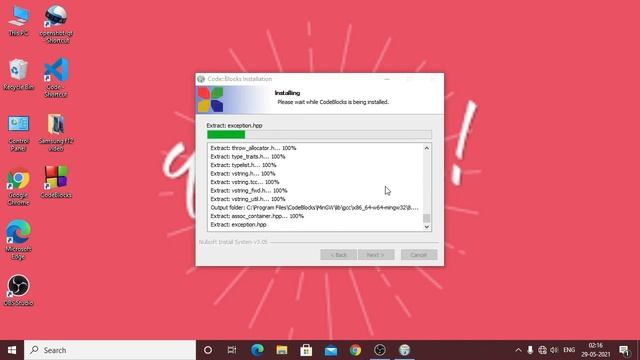The image size is (640, 360).
Task: Select the 'Extract: vstring.h... 100%' log line
Action: tap(243, 174)
